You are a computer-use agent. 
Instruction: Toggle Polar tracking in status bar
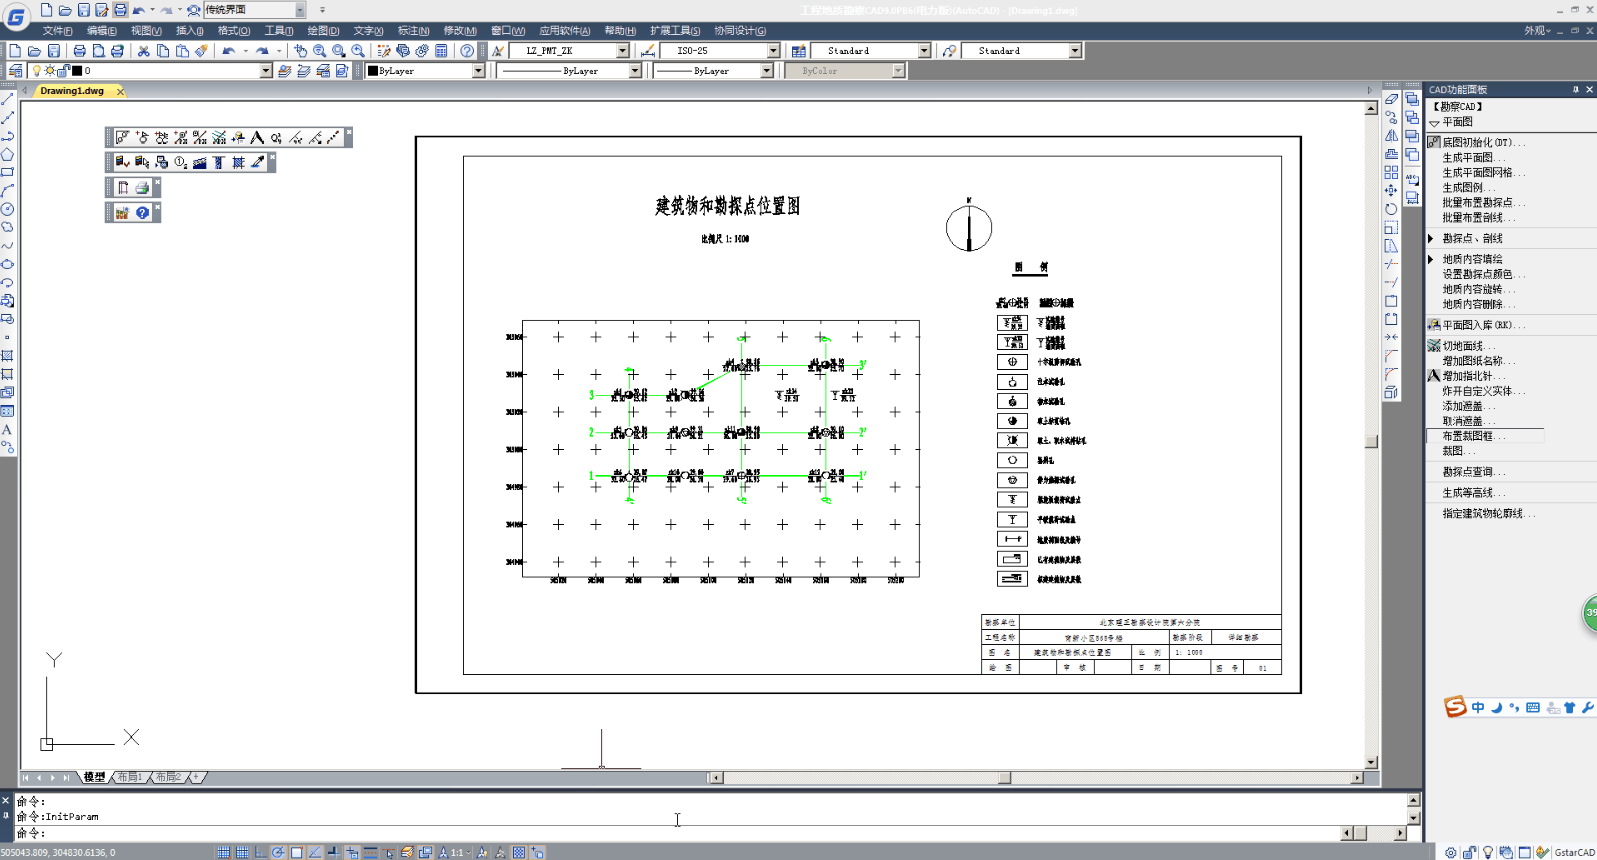tap(278, 852)
